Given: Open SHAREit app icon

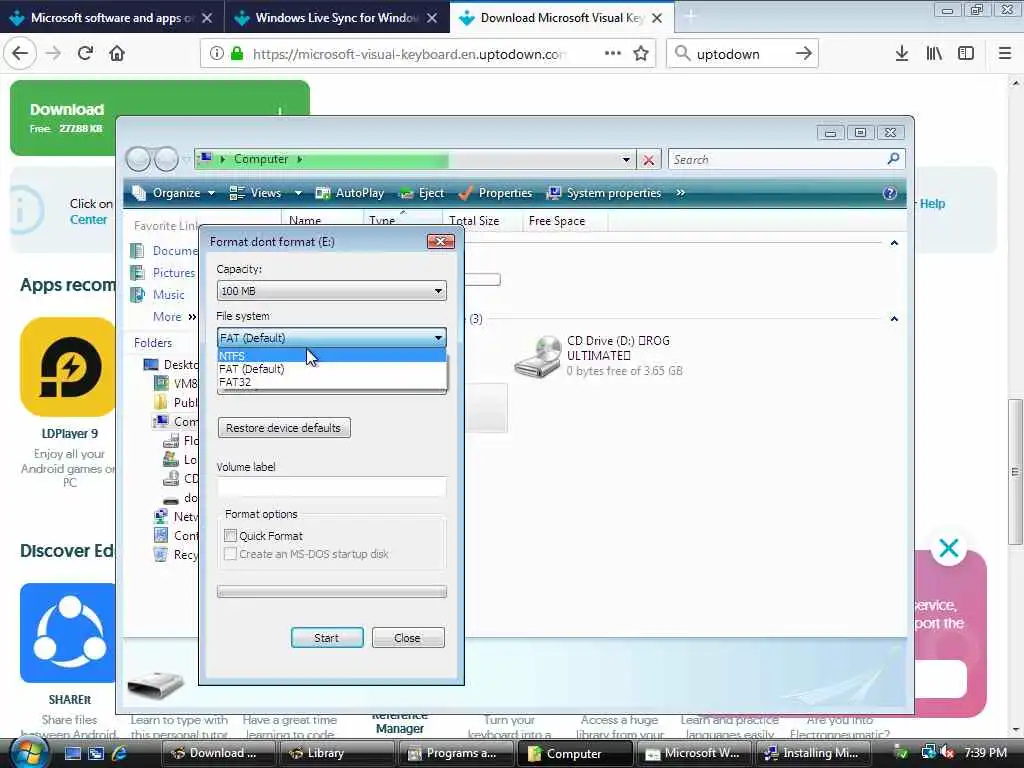Looking at the screenshot, I should click(68, 633).
